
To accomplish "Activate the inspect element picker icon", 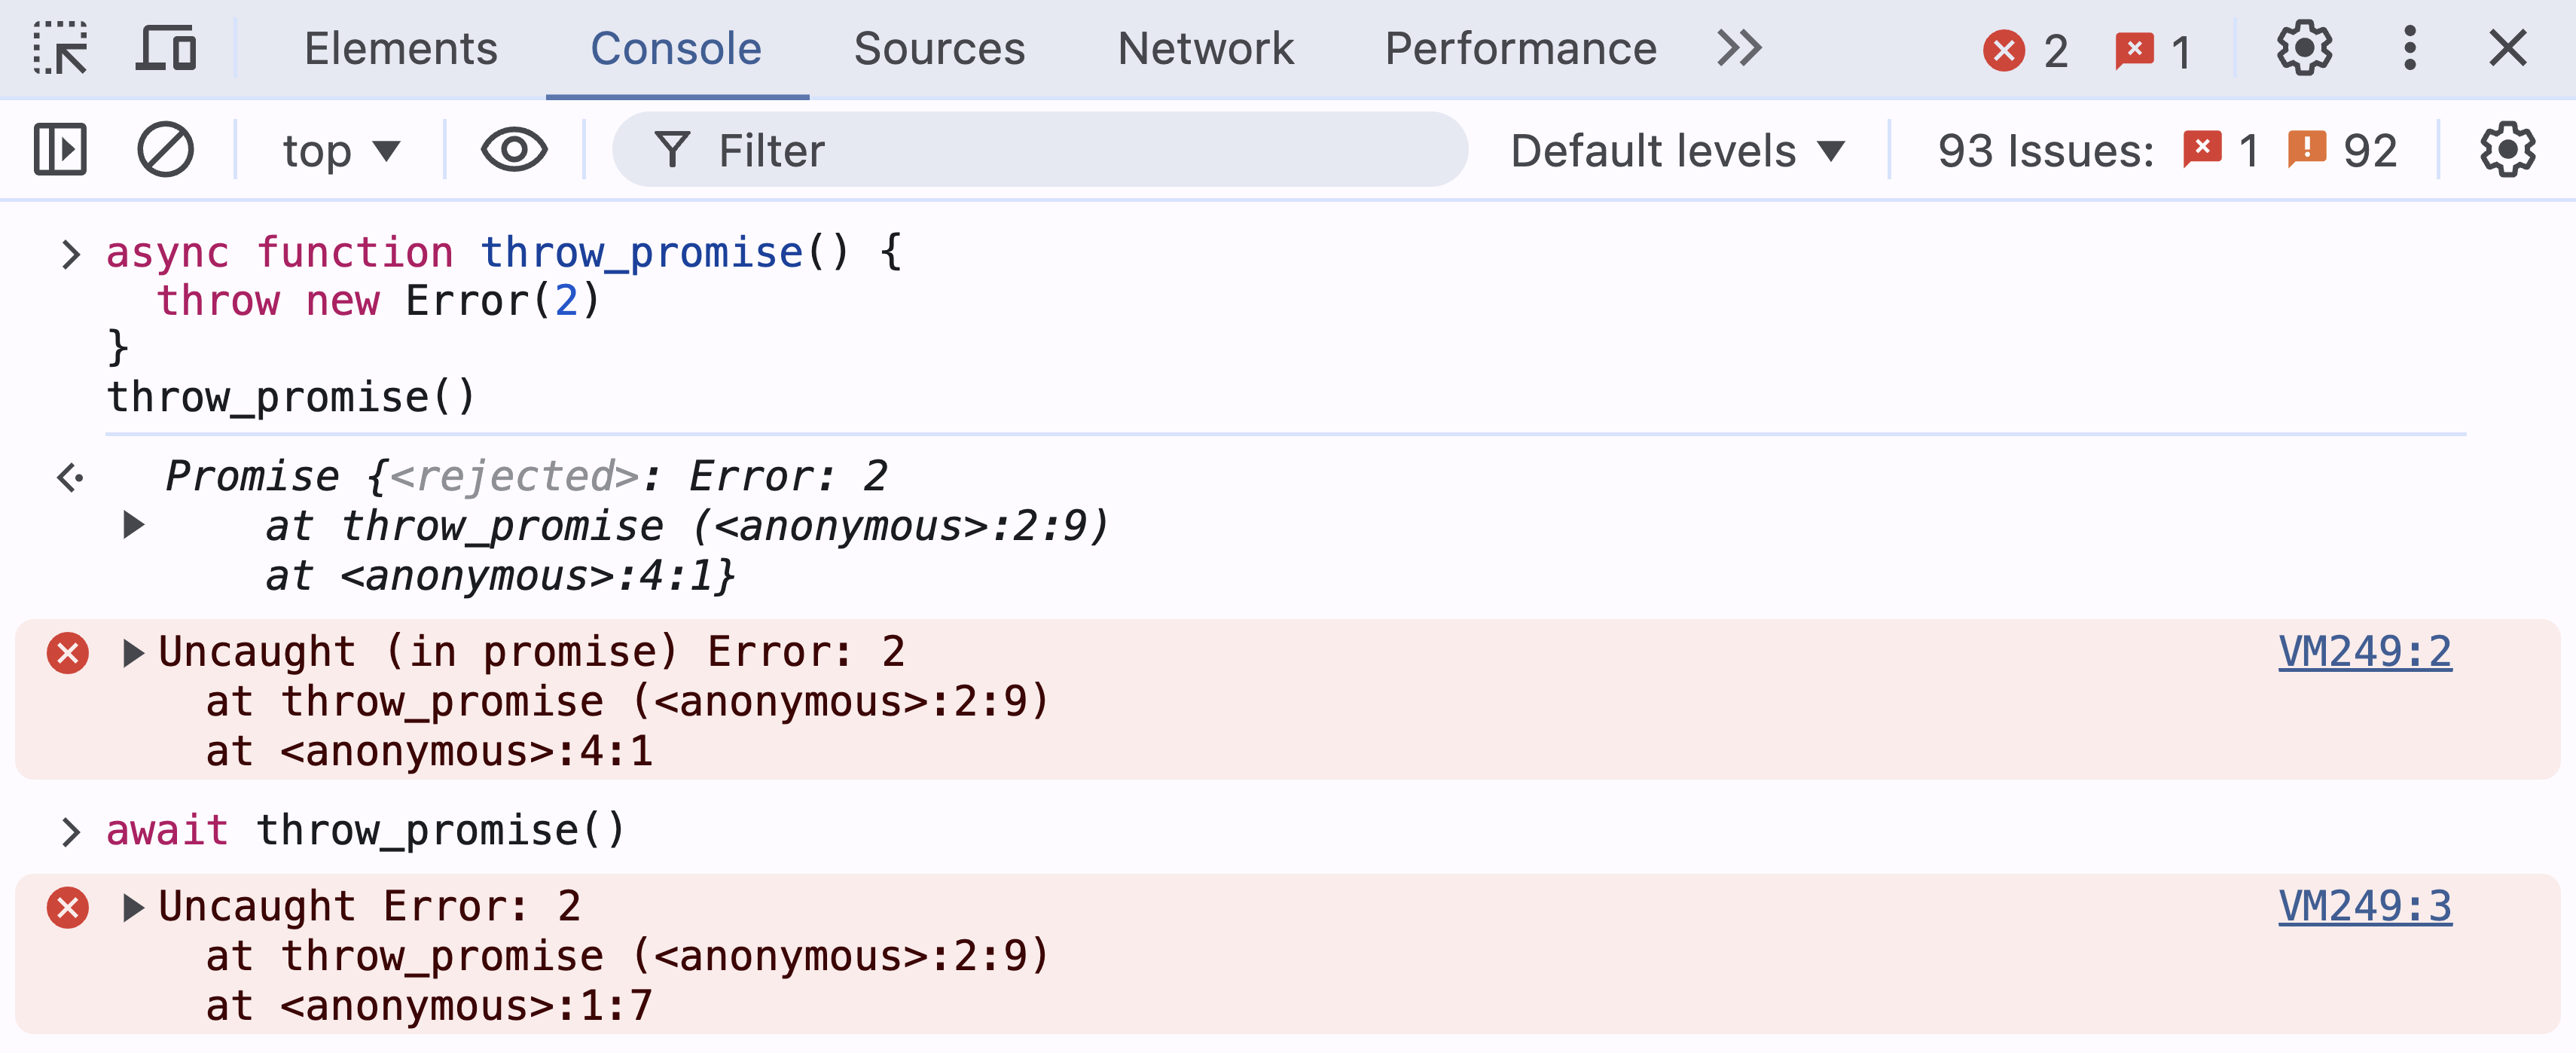I will coord(60,48).
